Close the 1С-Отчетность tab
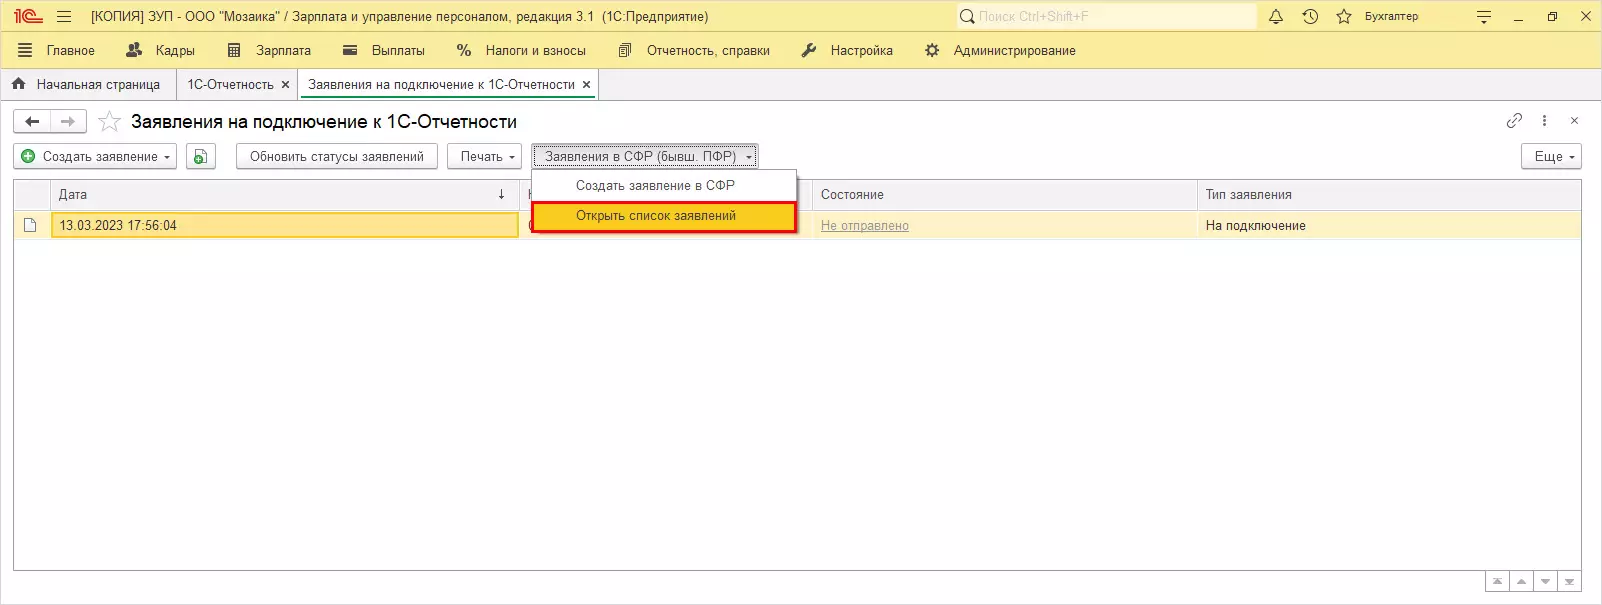The image size is (1602, 605). (x=285, y=85)
